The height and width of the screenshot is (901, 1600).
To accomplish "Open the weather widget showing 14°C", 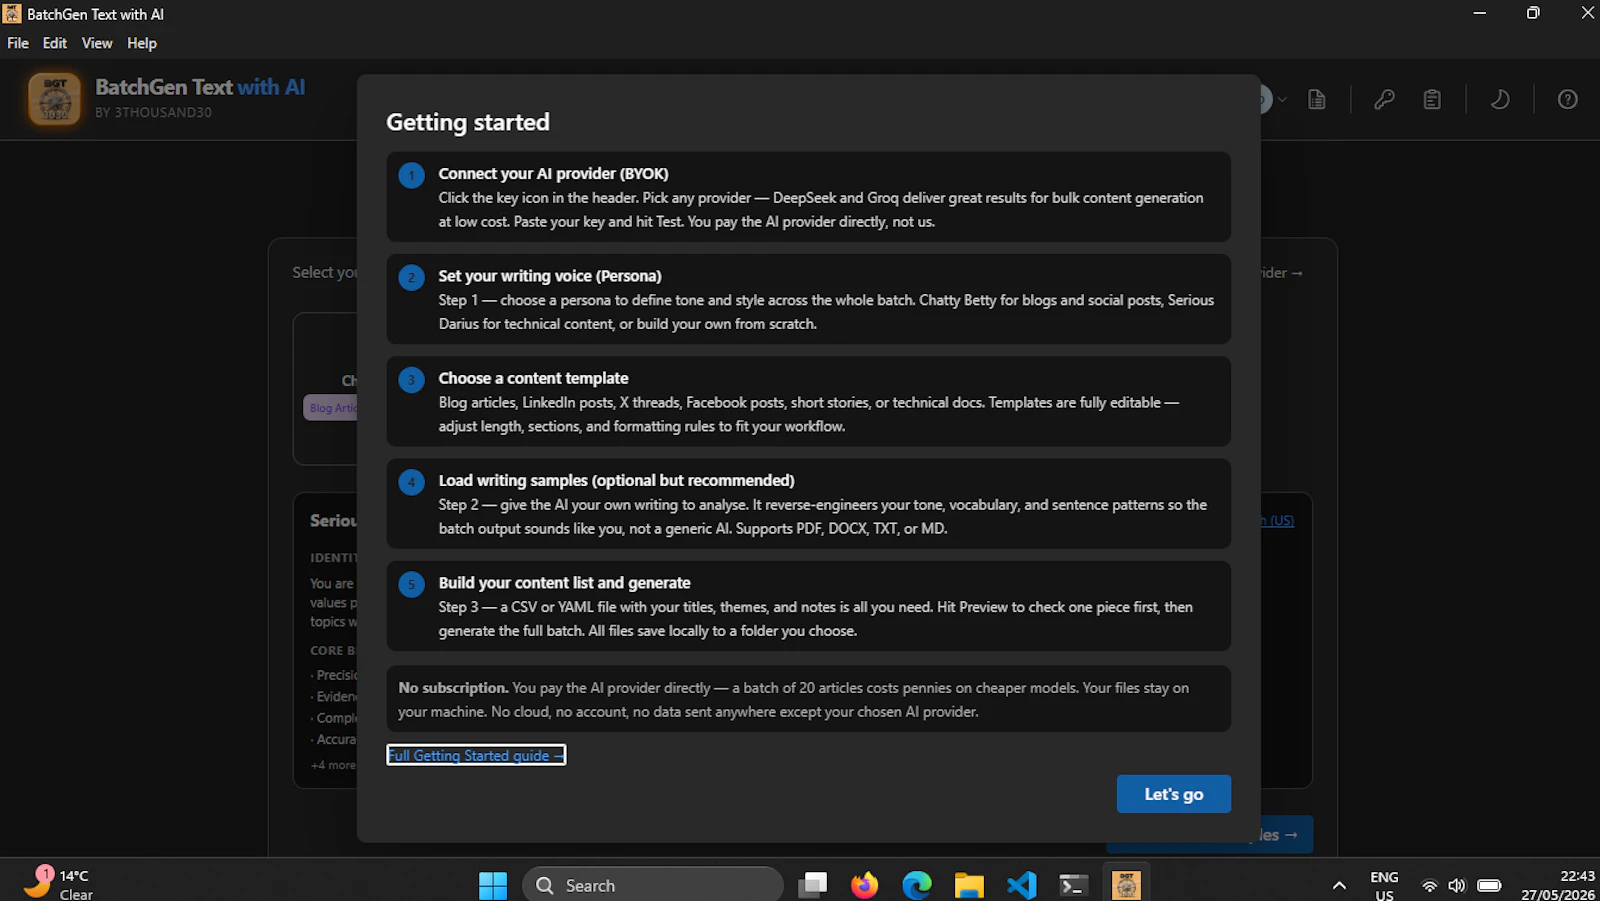I will coord(60,884).
